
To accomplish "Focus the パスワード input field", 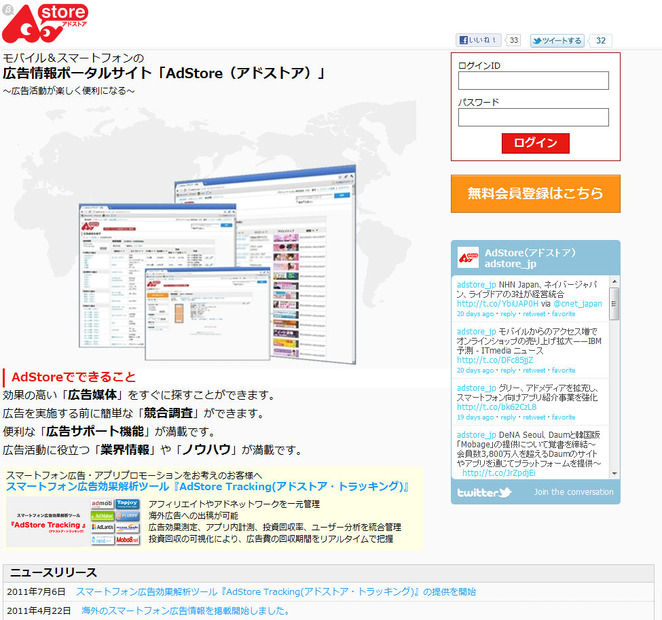I will point(533,117).
